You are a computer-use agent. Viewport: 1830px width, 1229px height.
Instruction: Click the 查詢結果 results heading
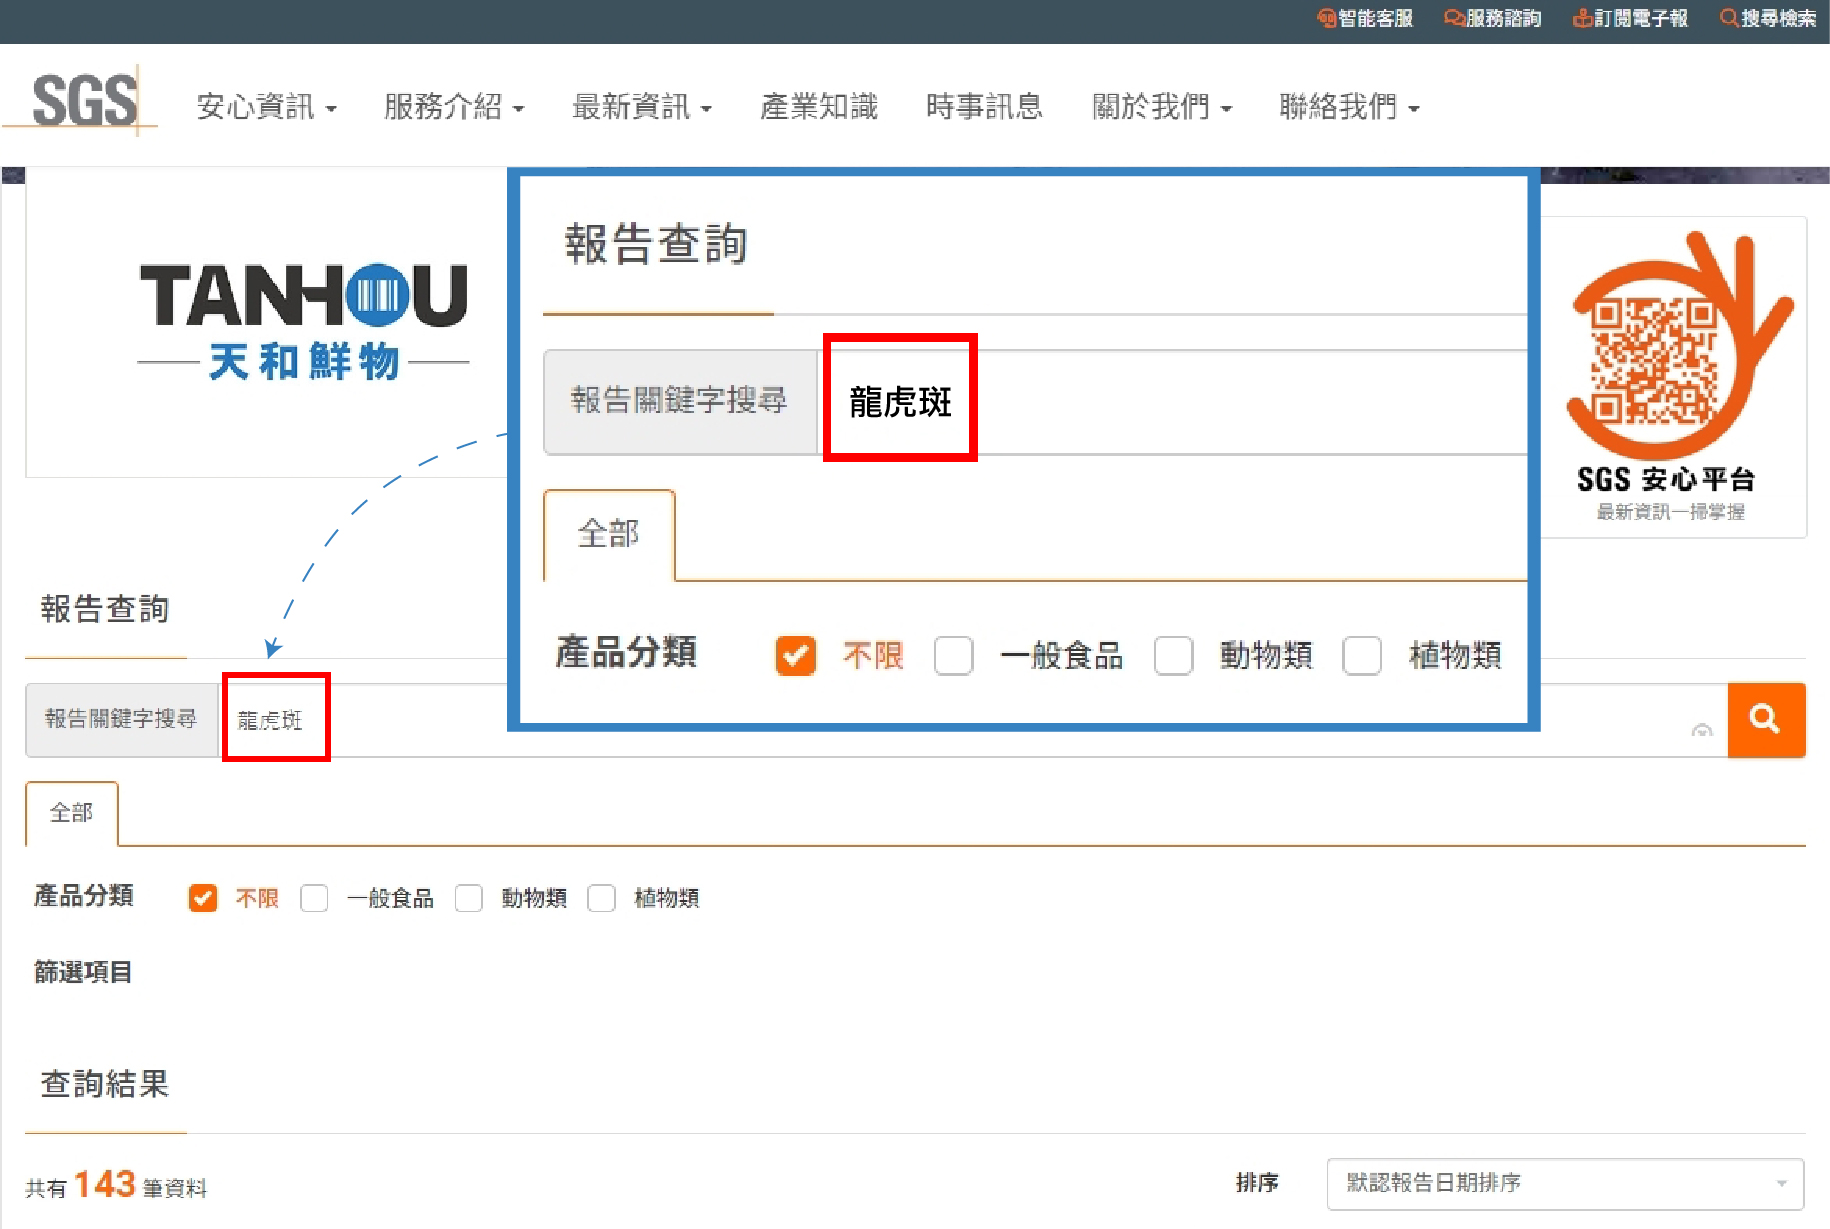pos(105,1084)
